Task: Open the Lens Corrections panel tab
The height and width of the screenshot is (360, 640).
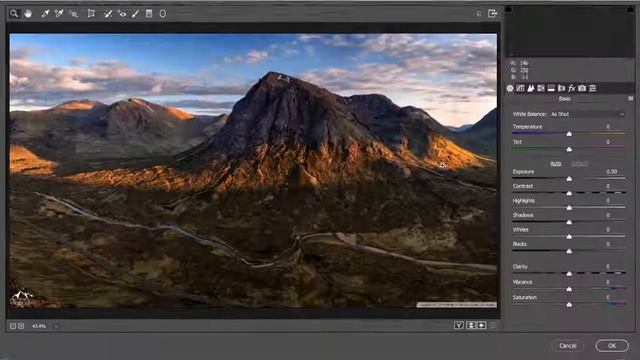Action: coord(562,88)
